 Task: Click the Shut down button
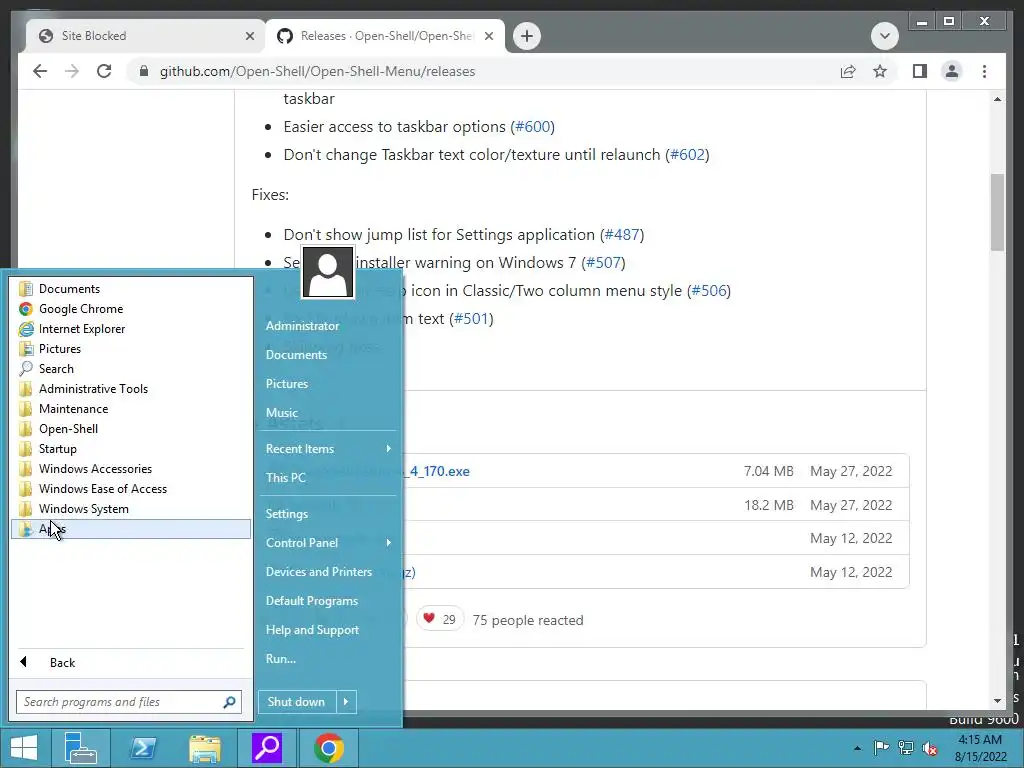[296, 702]
